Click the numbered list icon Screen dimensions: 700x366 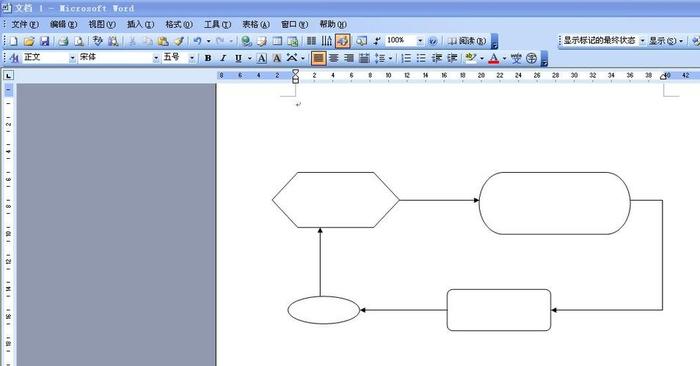click(x=406, y=58)
